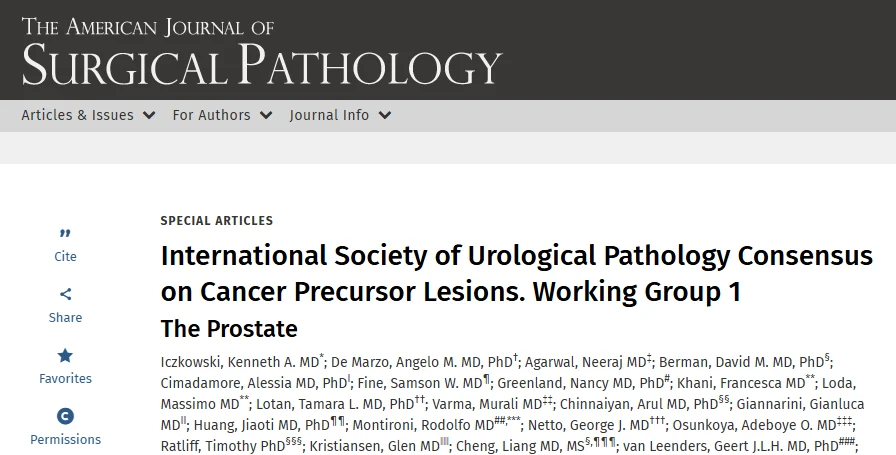The height and width of the screenshot is (455, 896).
Task: Open the For Authors menu
Action: 211,115
